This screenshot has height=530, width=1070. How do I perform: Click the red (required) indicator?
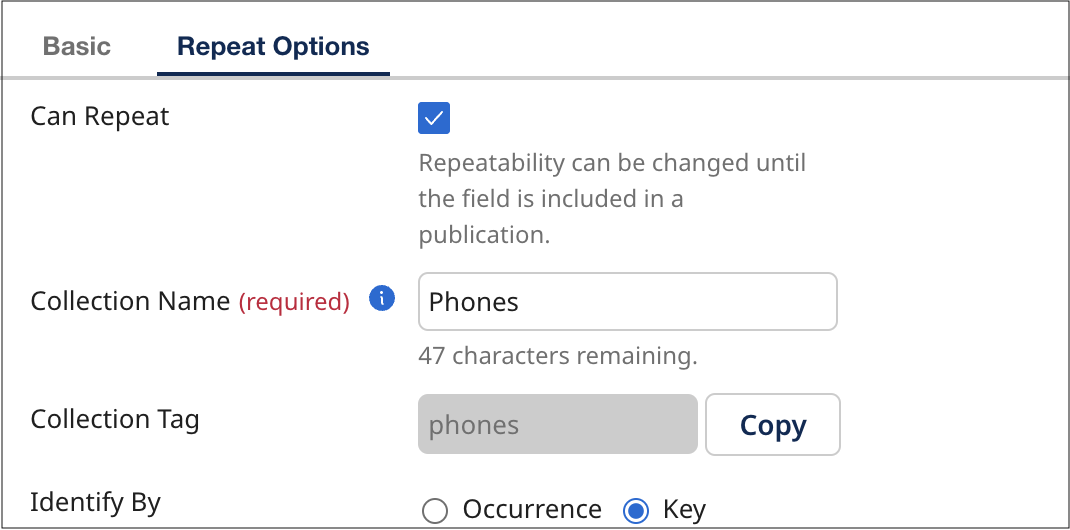(x=294, y=302)
